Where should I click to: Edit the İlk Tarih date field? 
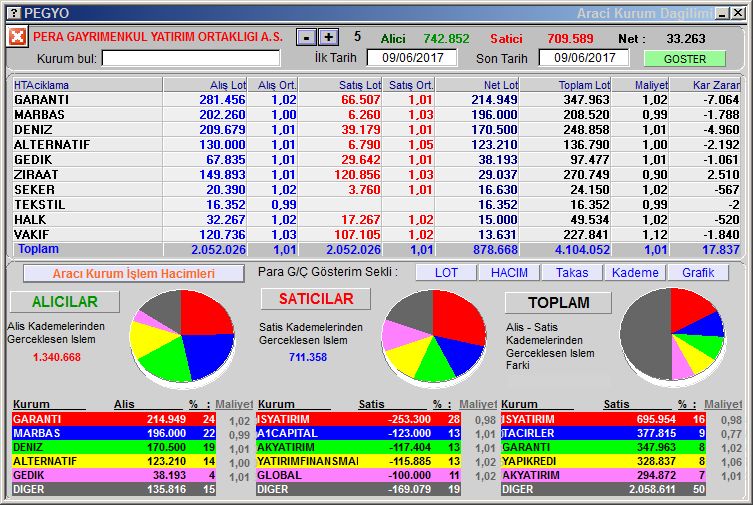click(x=412, y=58)
